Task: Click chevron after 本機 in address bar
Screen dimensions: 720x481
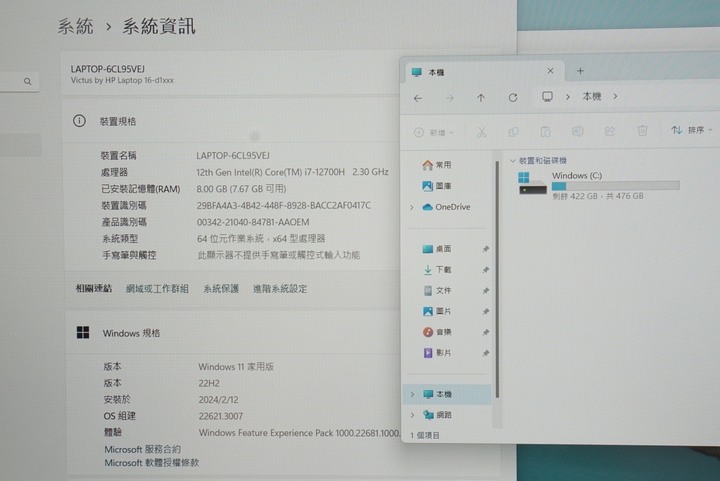Action: click(615, 96)
